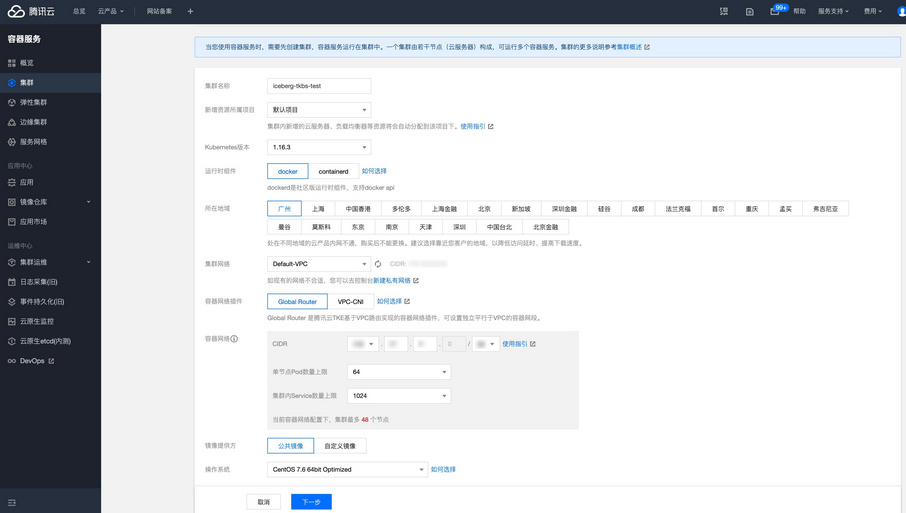Click the 弹性集群 icon in sidebar

pyautogui.click(x=12, y=102)
